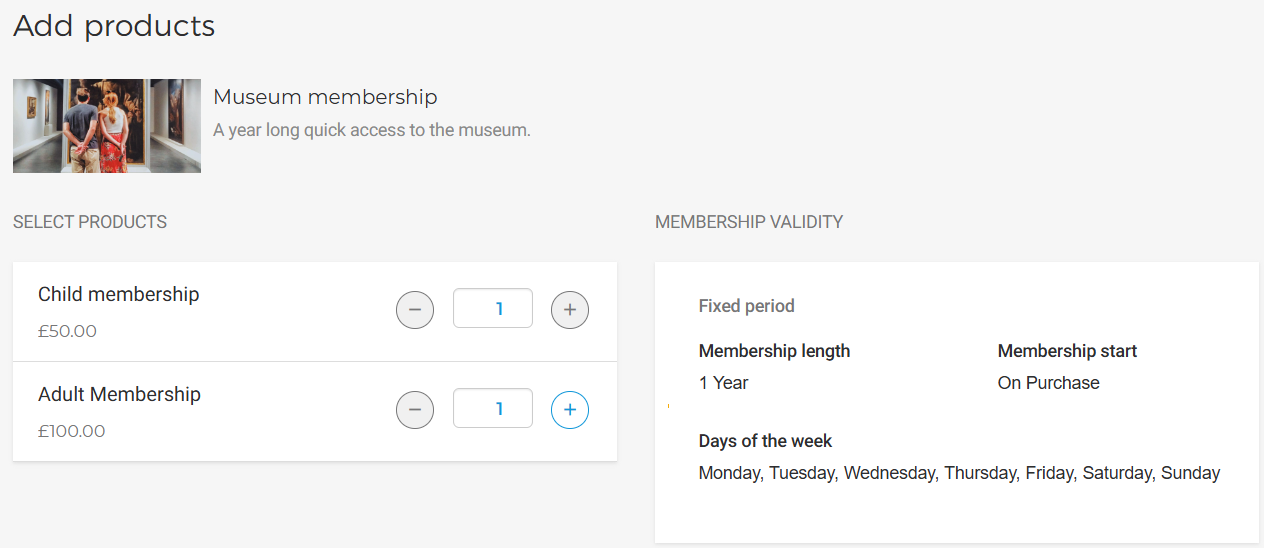Click the Child membership quantity field
Viewport: 1264px width, 548px height.
point(492,309)
